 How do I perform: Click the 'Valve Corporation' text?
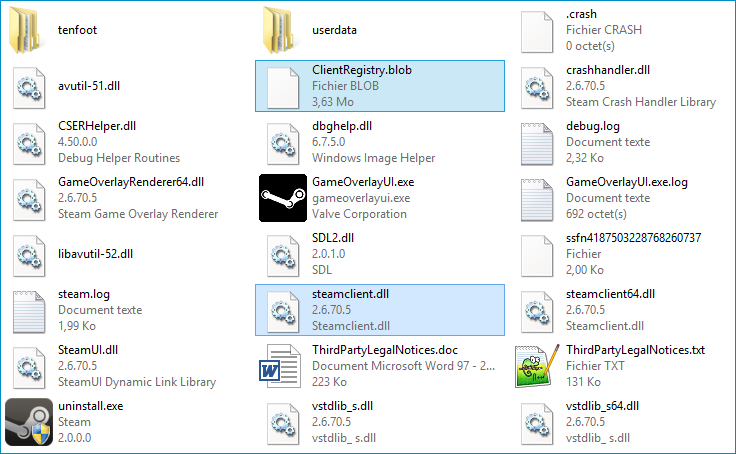359,214
